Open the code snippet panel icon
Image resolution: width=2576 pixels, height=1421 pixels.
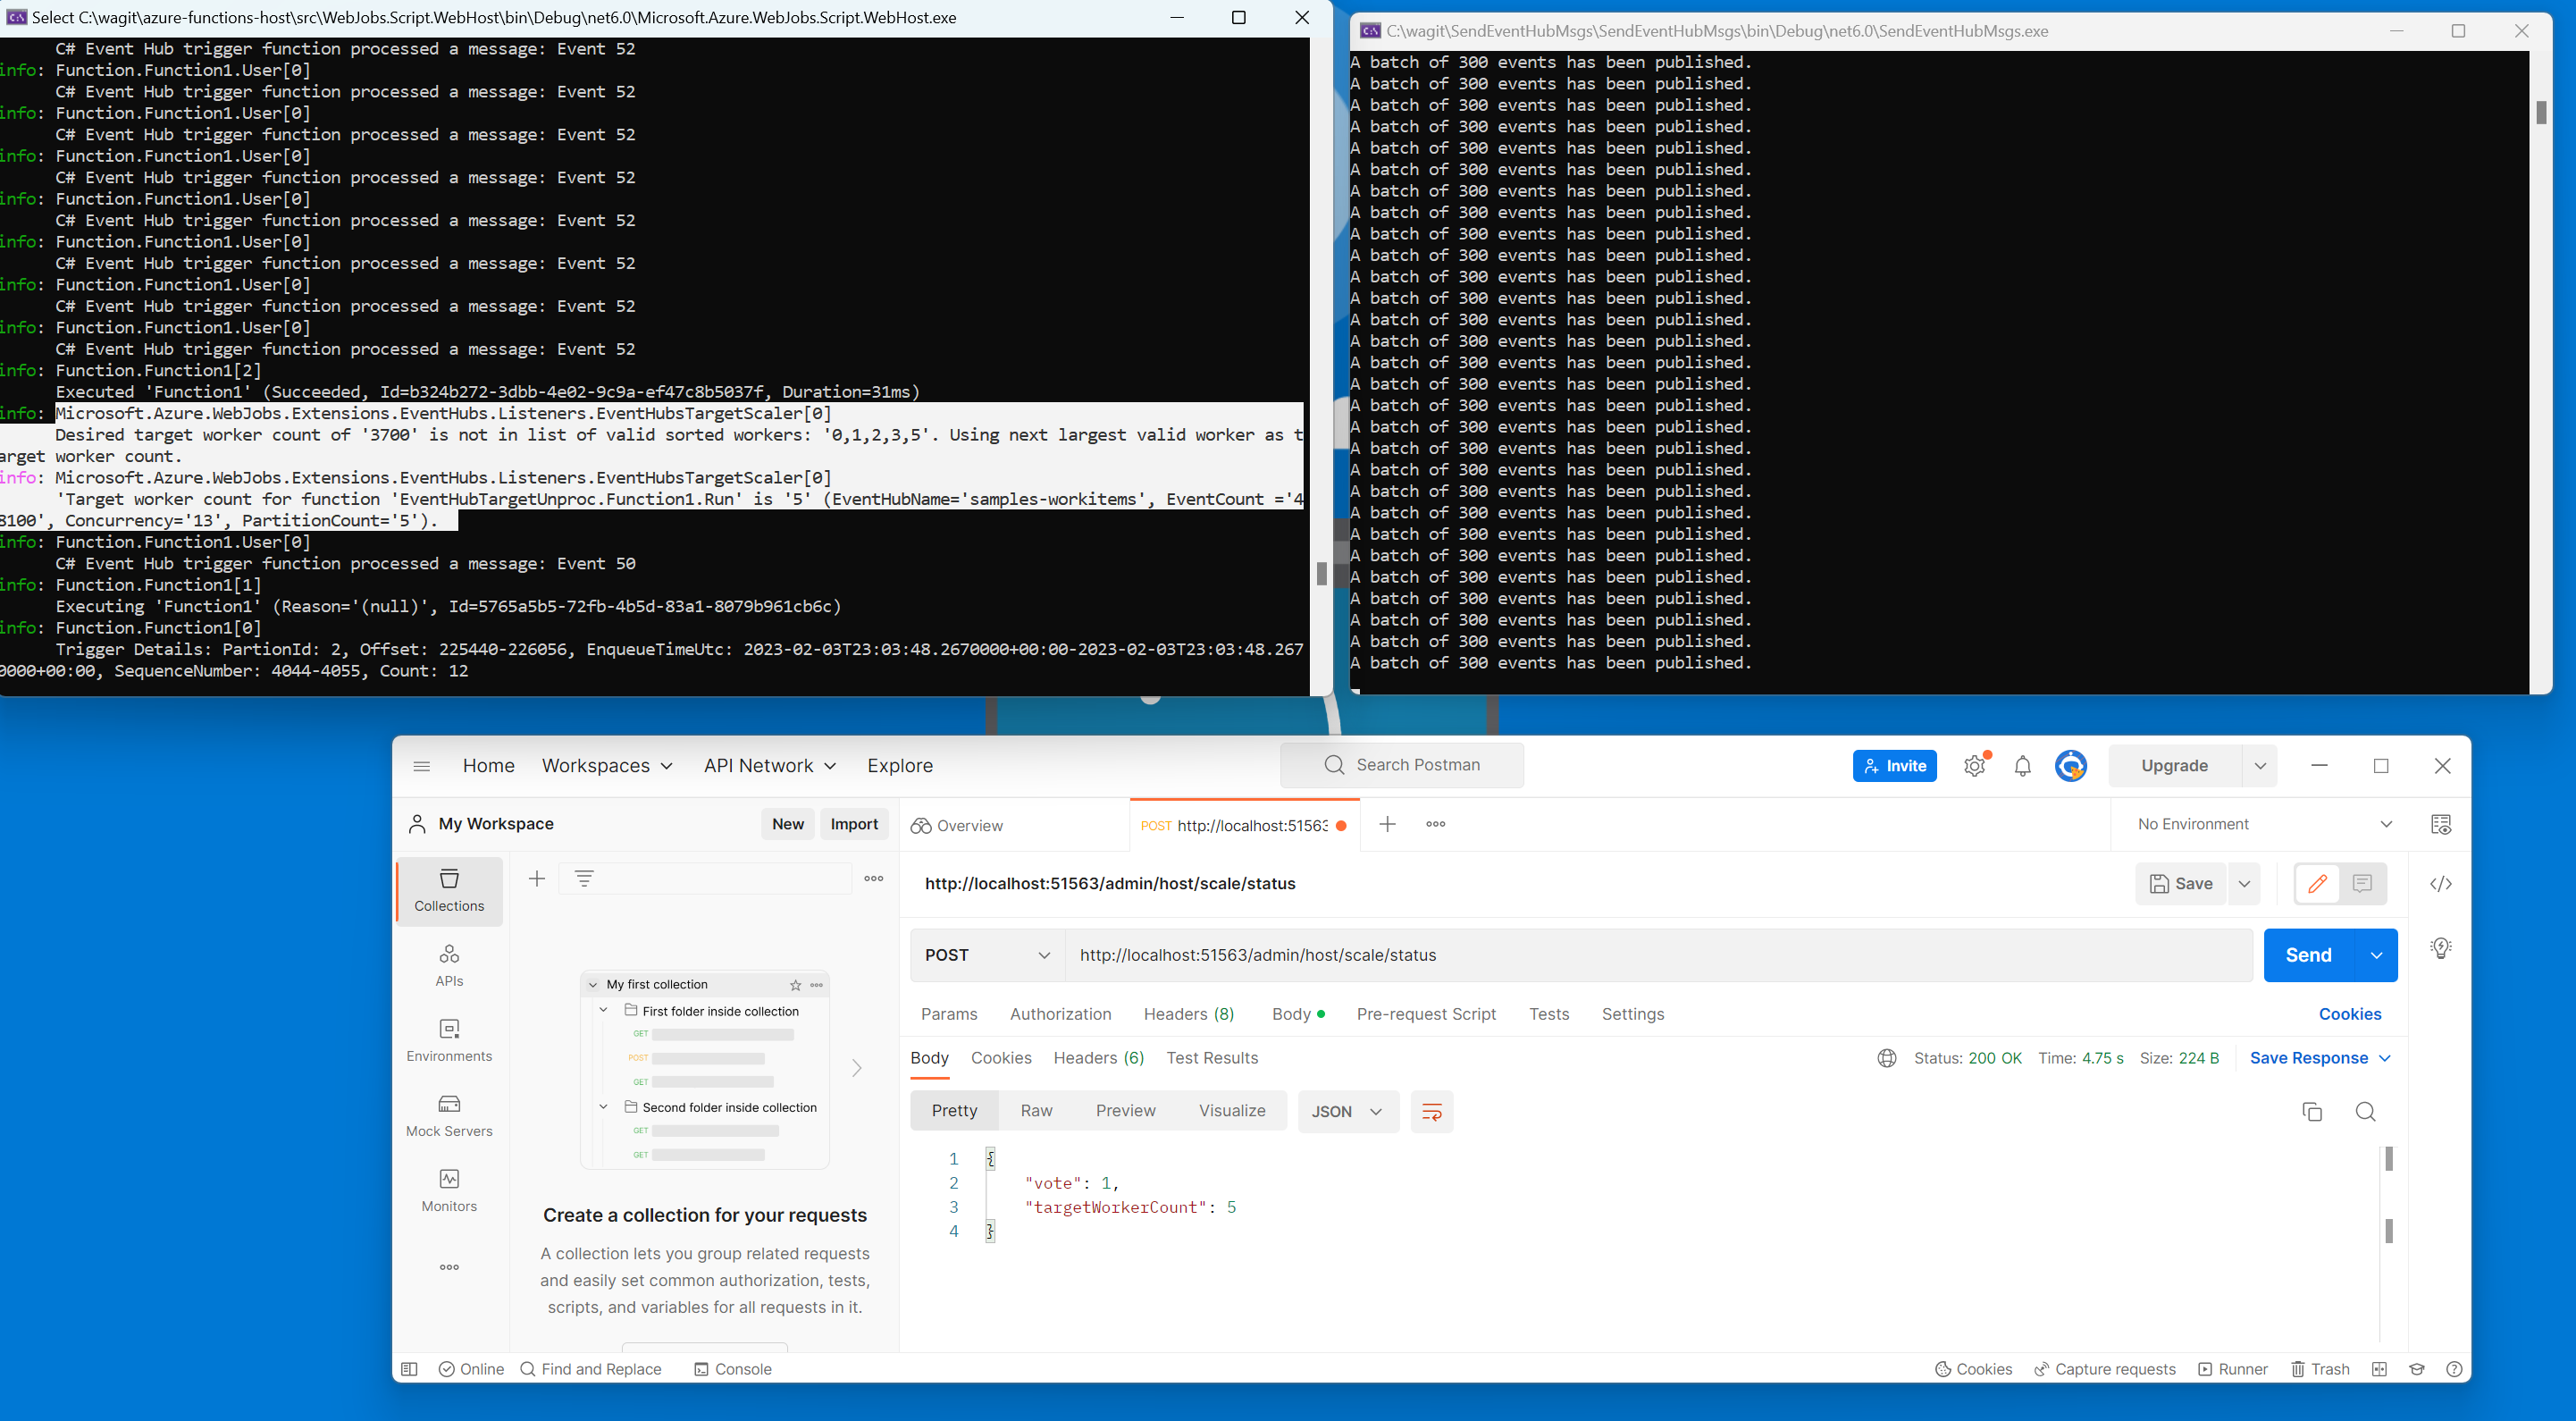pos(2440,883)
